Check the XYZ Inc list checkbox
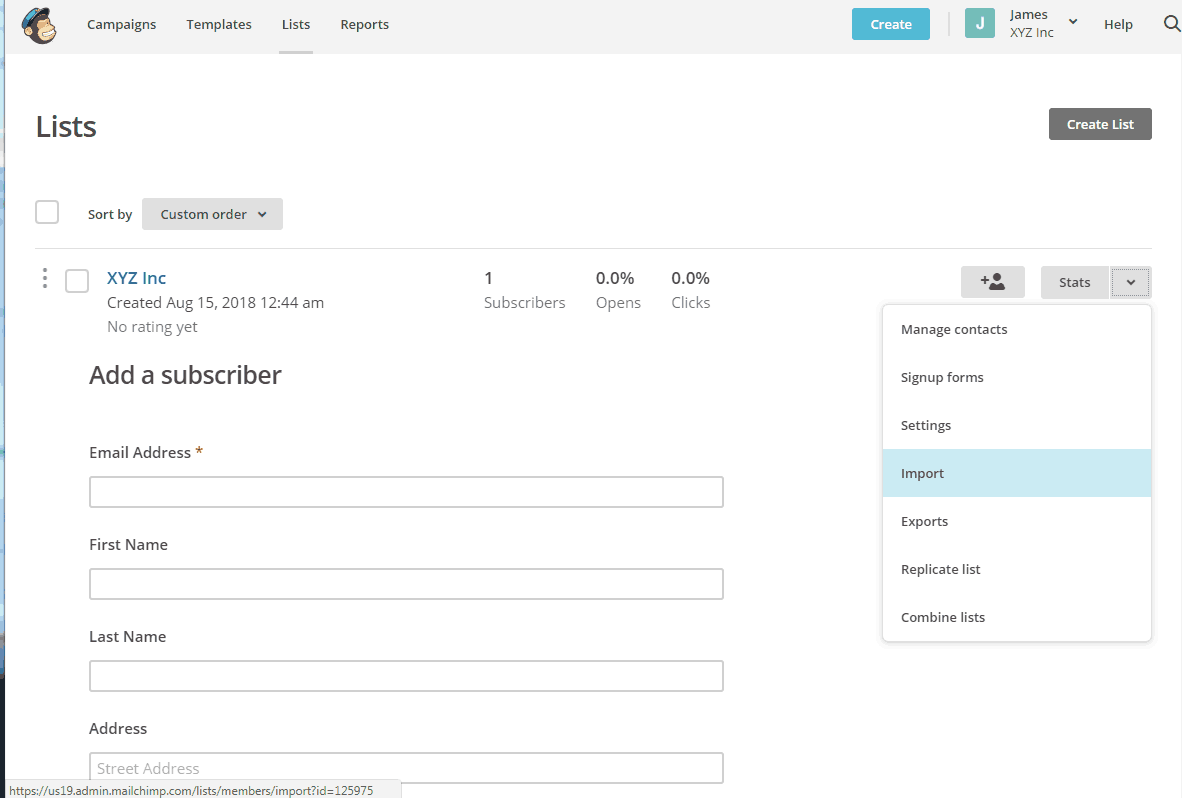 tap(77, 281)
